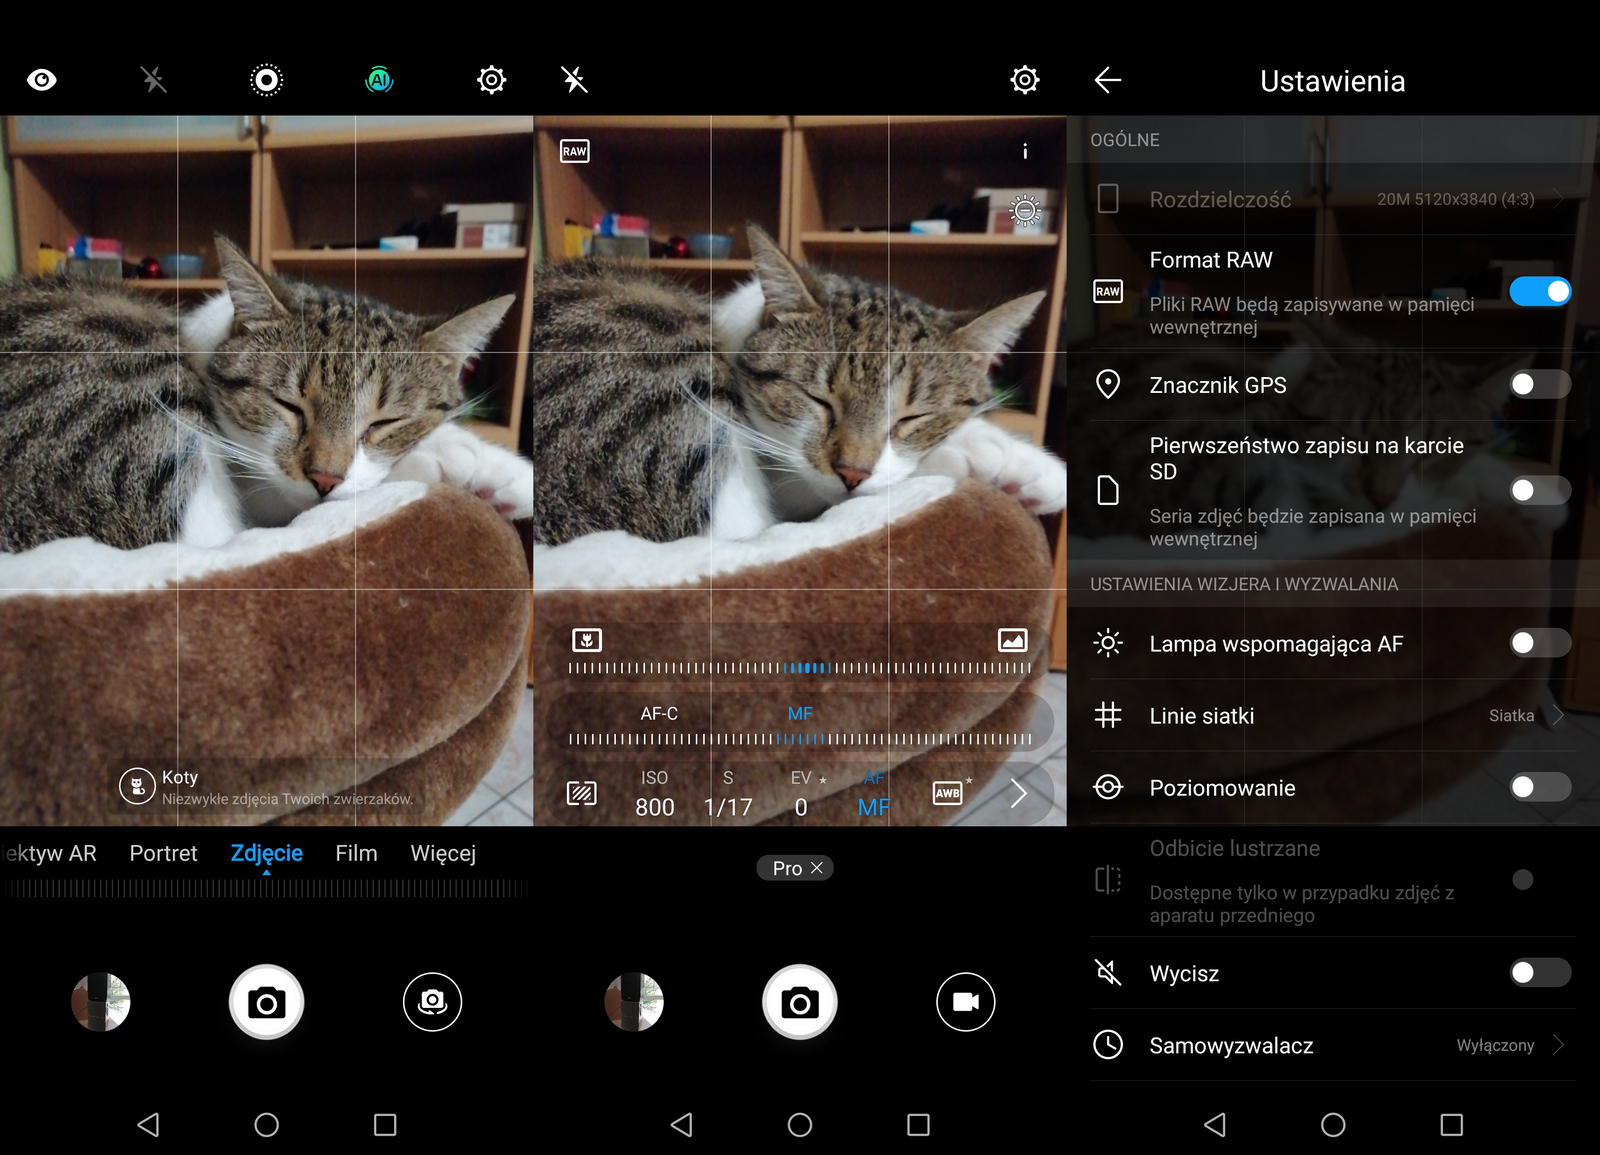The width and height of the screenshot is (1600, 1155).
Task: Android back button in Photo screen
Action: tap(148, 1125)
